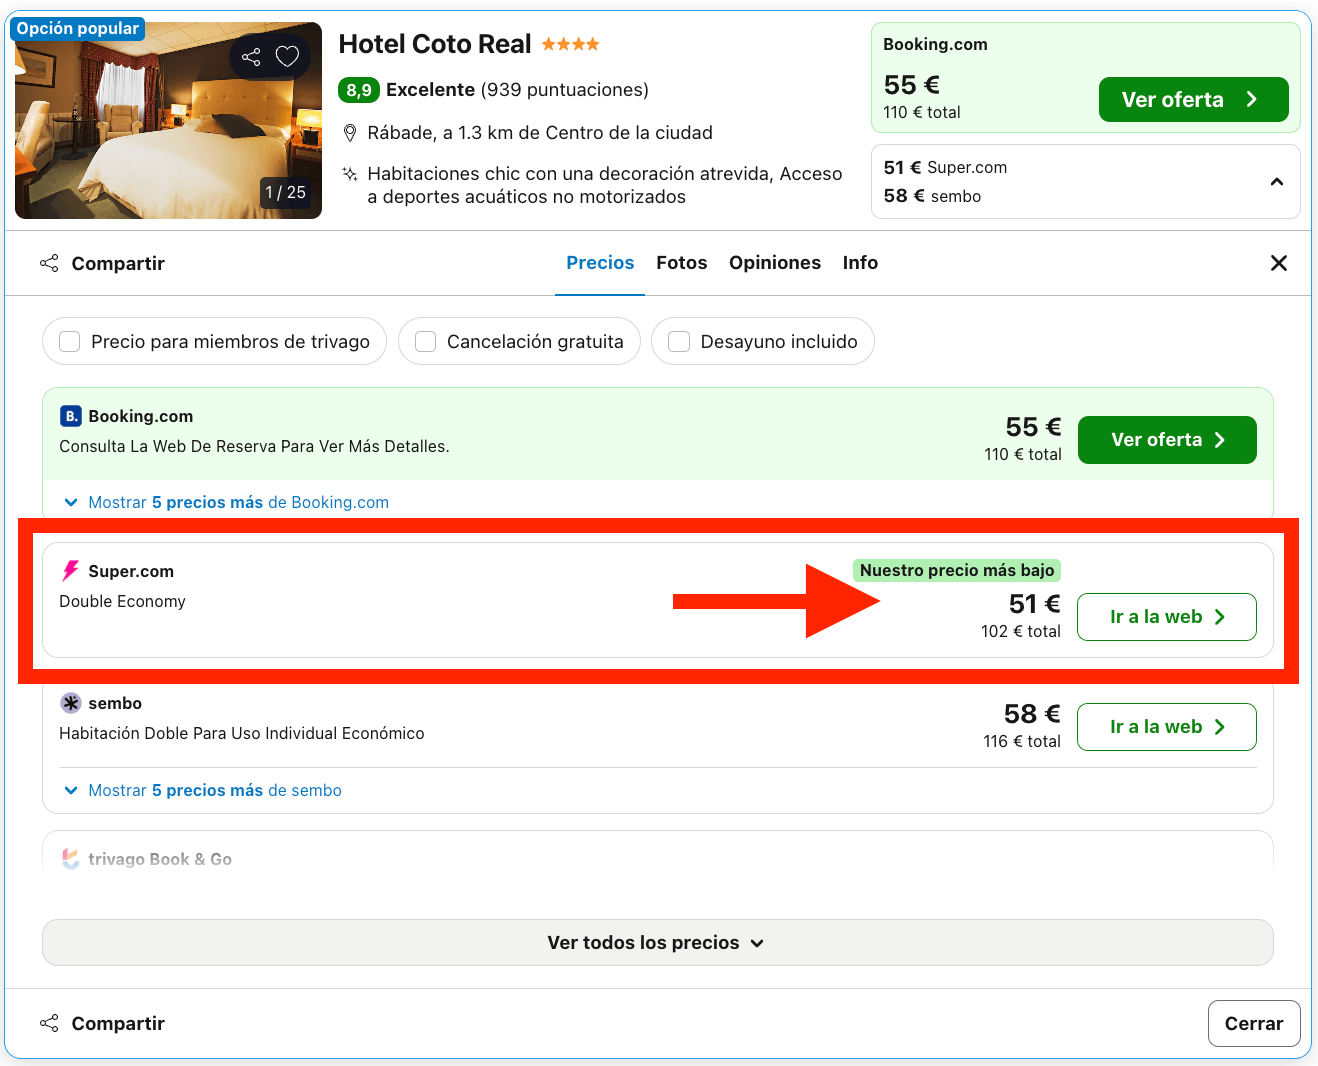Viewport: 1318px width, 1066px height.
Task: Expand Mostrar 5 precios más de Booking.com
Action: click(x=226, y=502)
